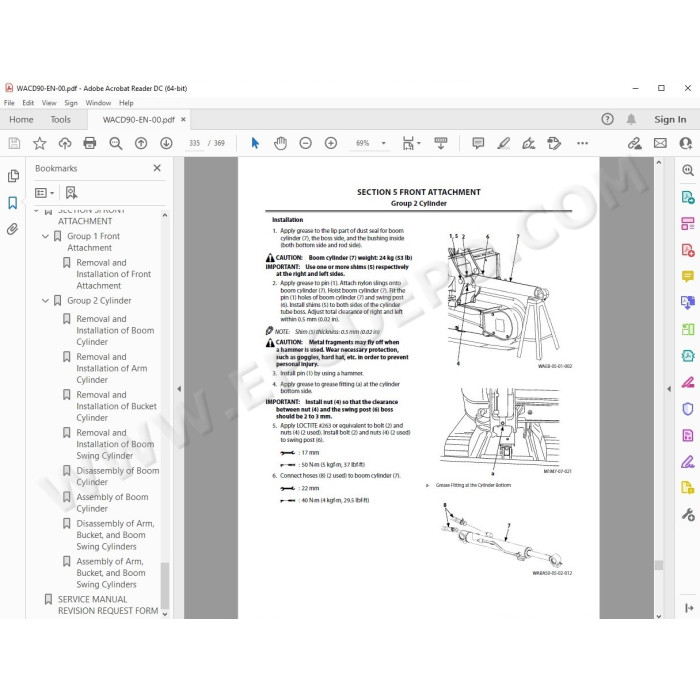Open Removal and Installation of Boom Cylinder bookmark

pyautogui.click(x=115, y=330)
